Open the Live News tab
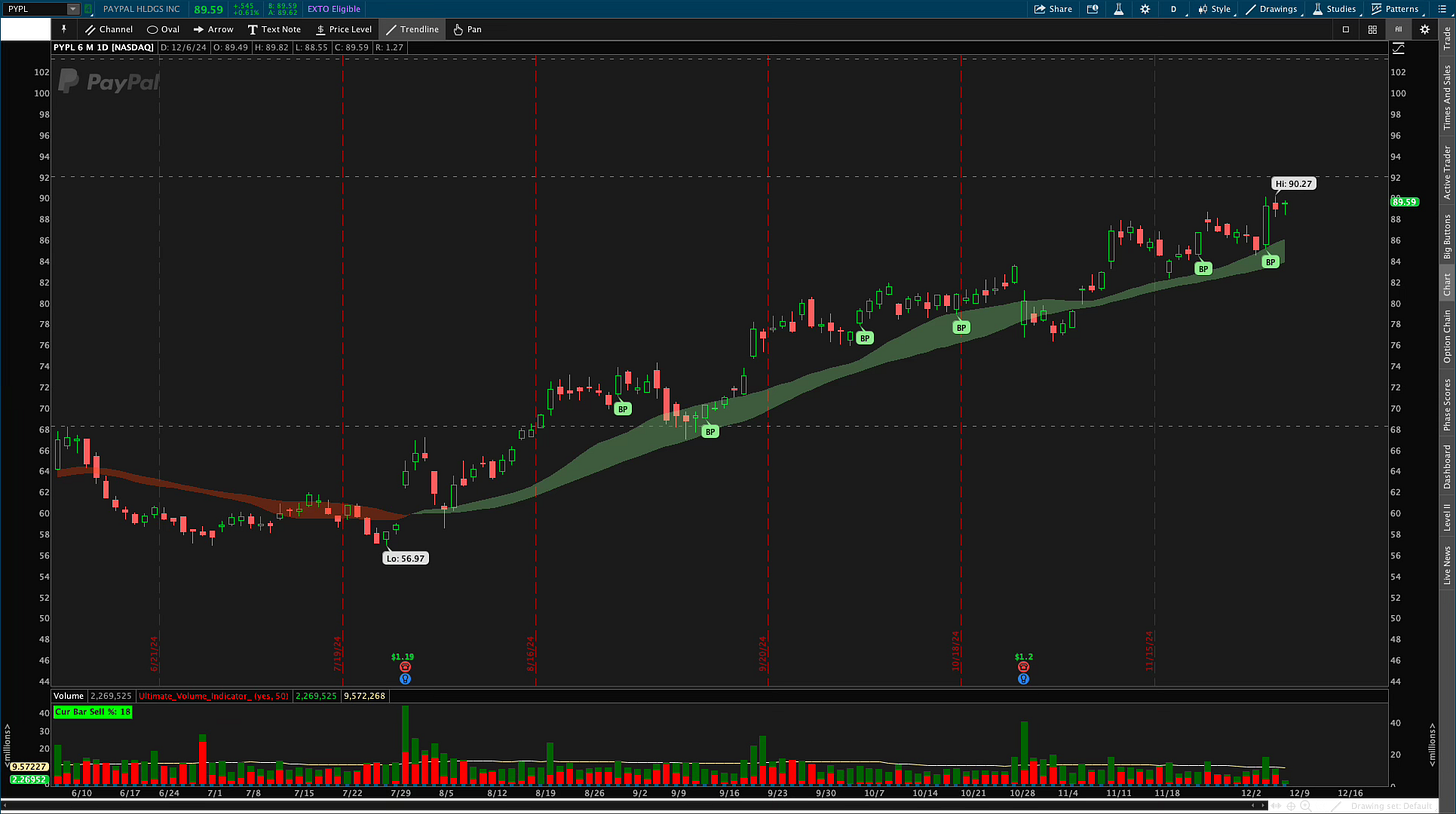The height and width of the screenshot is (814, 1456). pyautogui.click(x=1446, y=565)
